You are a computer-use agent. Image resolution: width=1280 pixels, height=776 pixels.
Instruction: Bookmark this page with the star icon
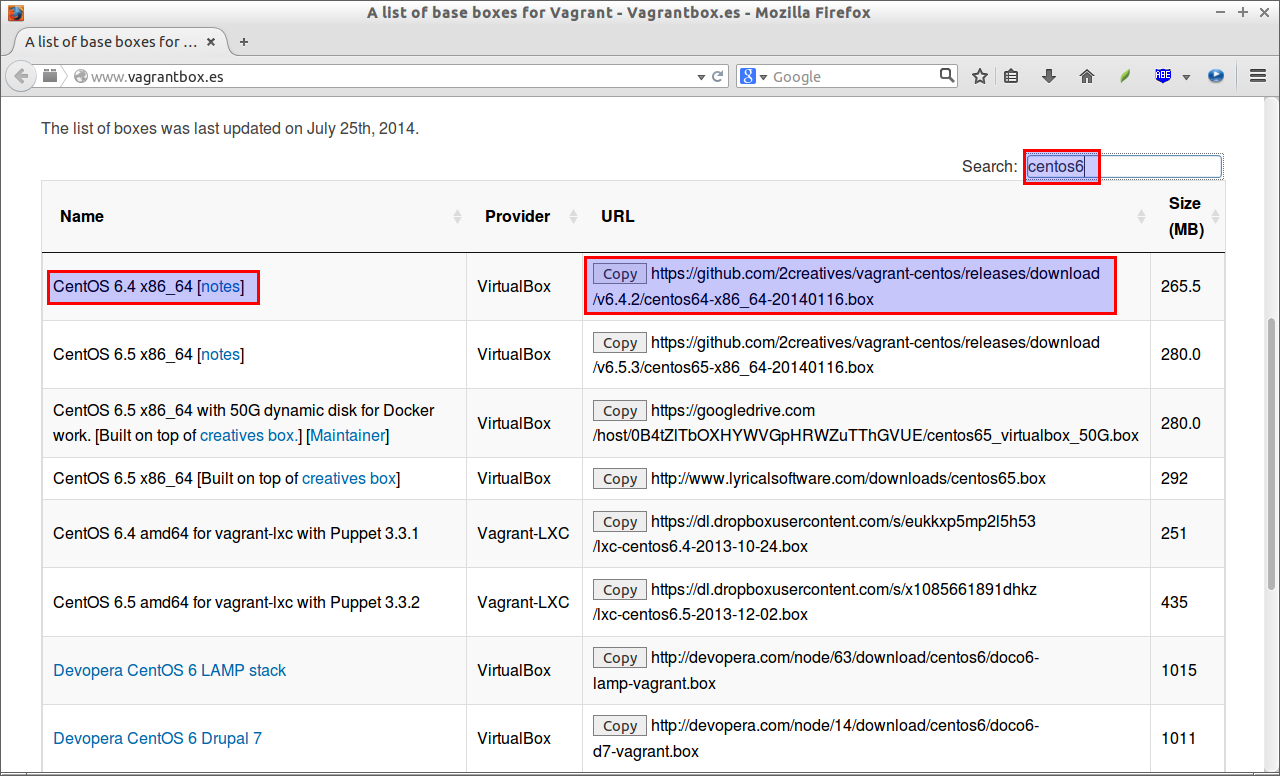980,76
